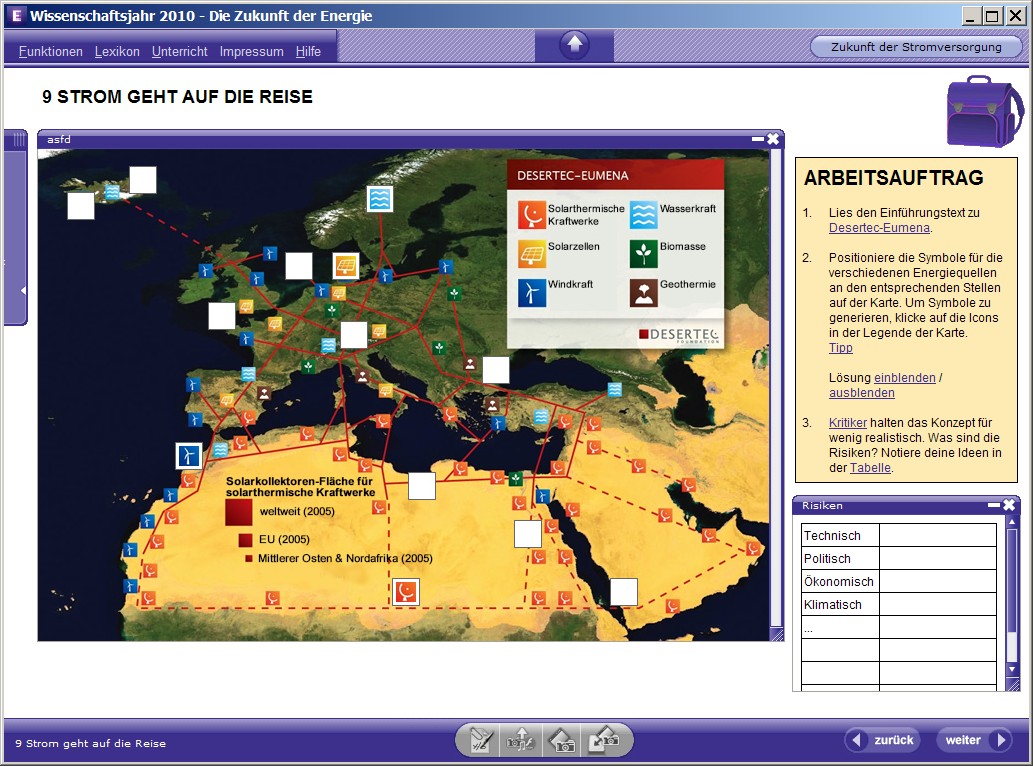Hide the solution via ausblenden link
This screenshot has height=766, width=1033.
[x=862, y=393]
